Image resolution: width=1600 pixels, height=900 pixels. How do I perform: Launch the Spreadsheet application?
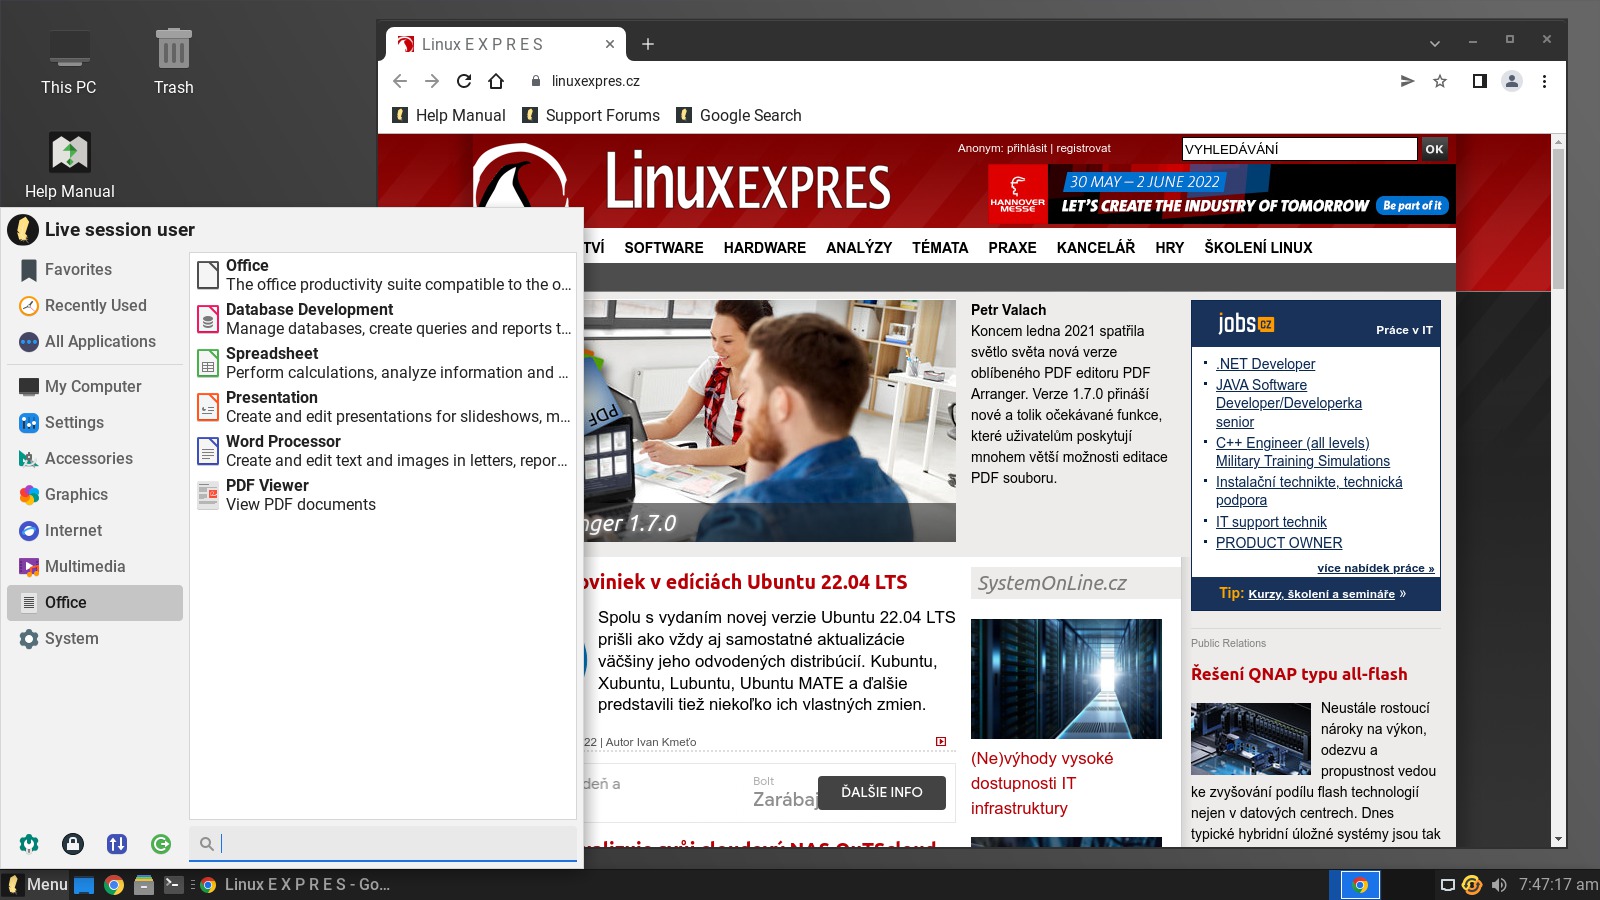click(384, 363)
